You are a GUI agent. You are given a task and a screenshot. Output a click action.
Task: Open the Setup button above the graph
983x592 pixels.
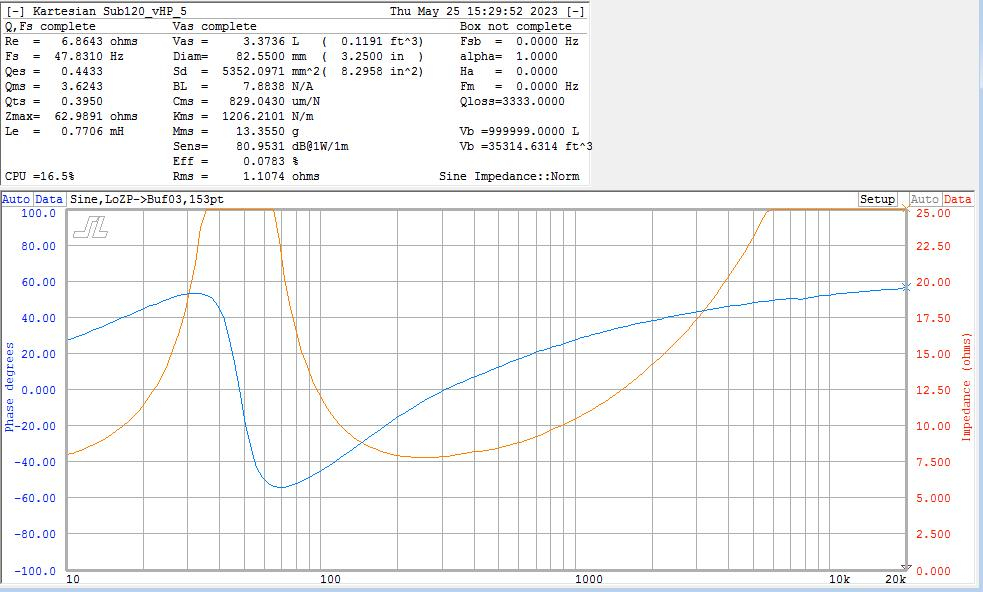[877, 200]
